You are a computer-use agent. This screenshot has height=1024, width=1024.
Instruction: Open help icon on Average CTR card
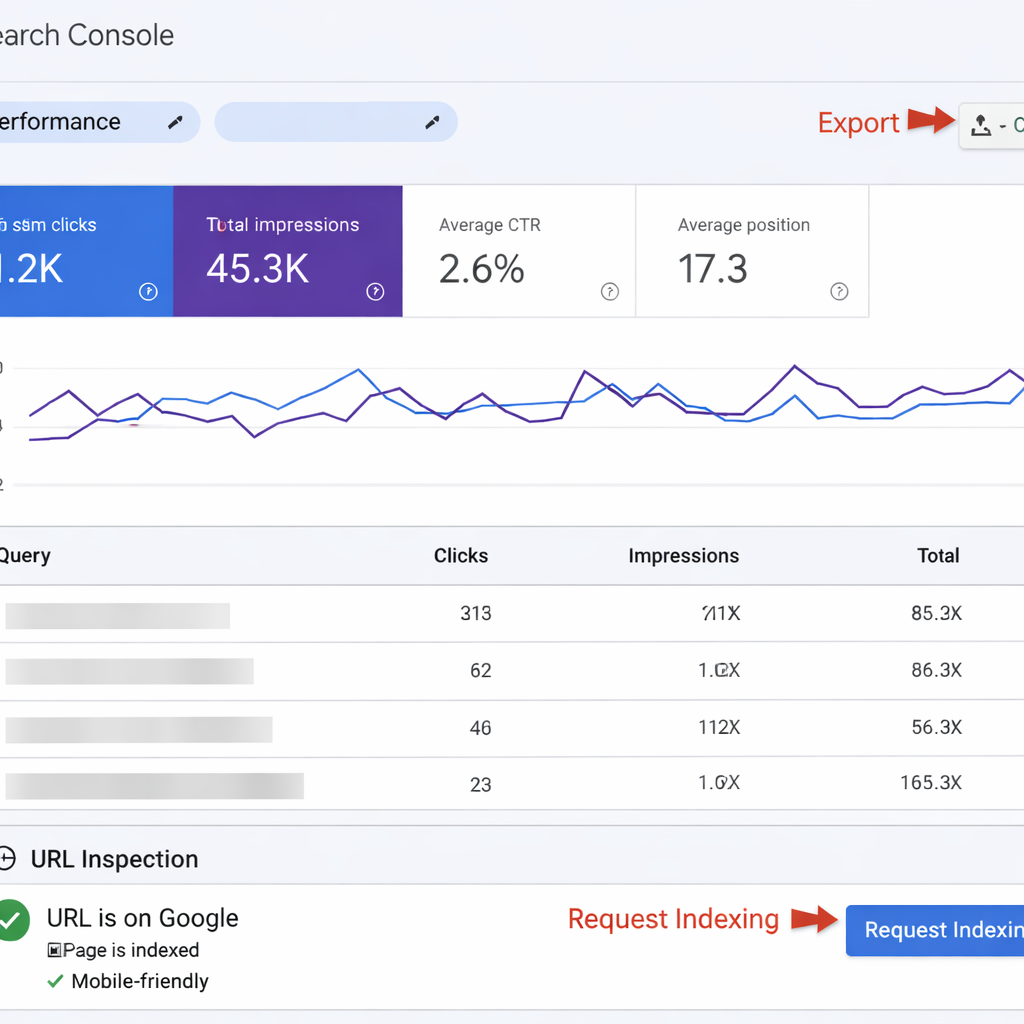609,291
